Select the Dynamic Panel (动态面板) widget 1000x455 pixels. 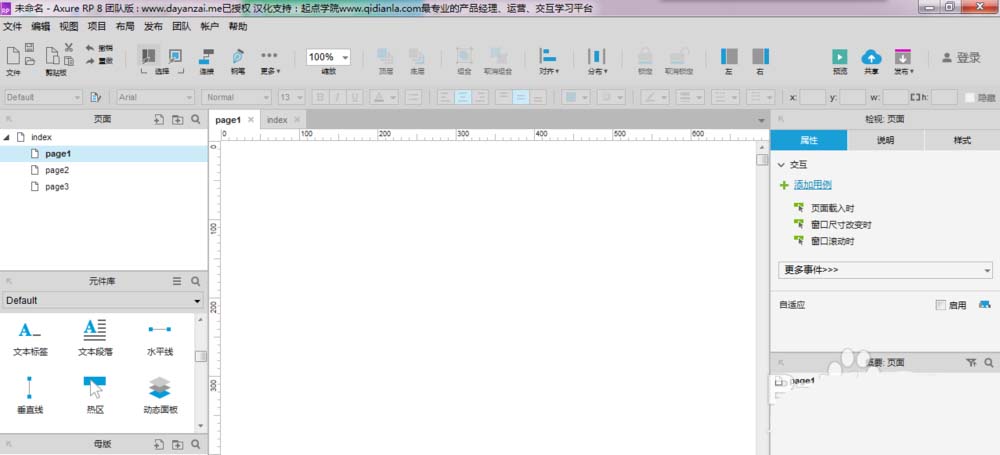click(160, 395)
